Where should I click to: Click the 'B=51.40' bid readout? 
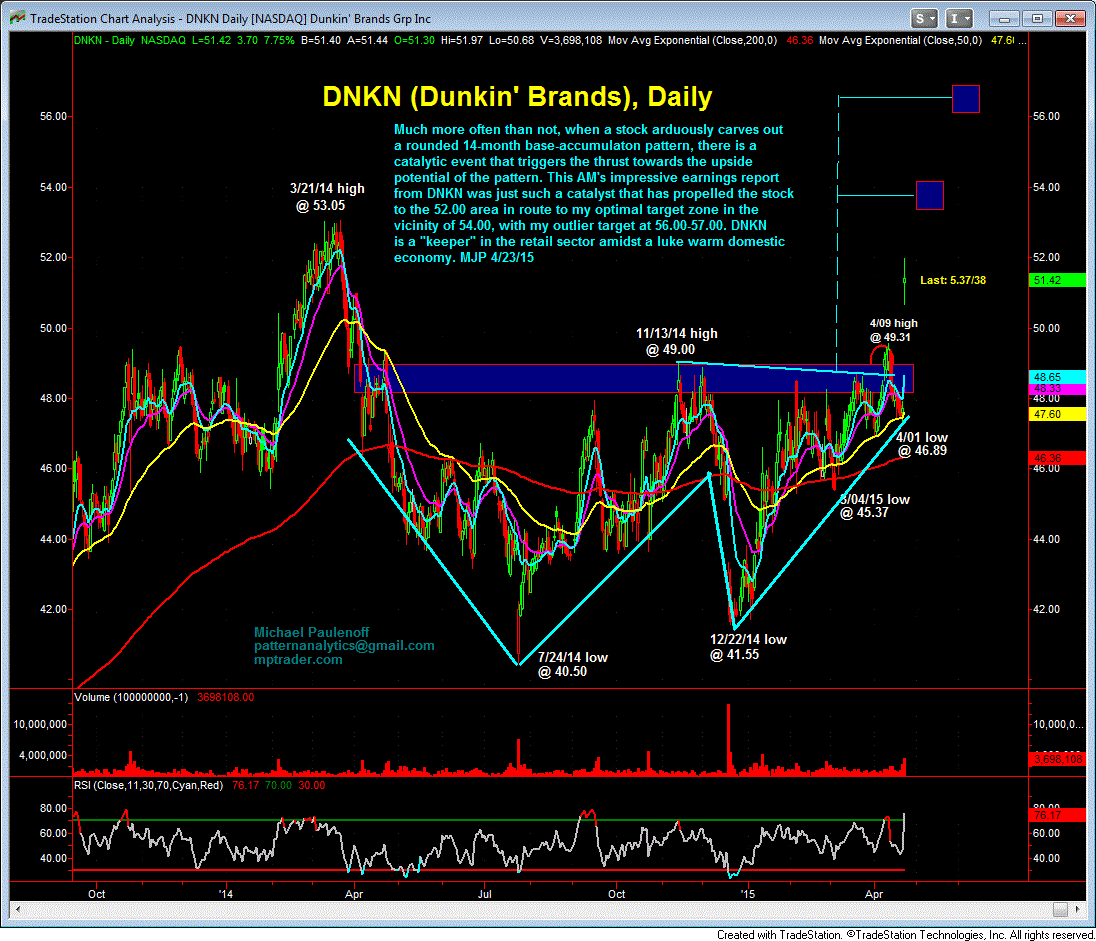(321, 41)
